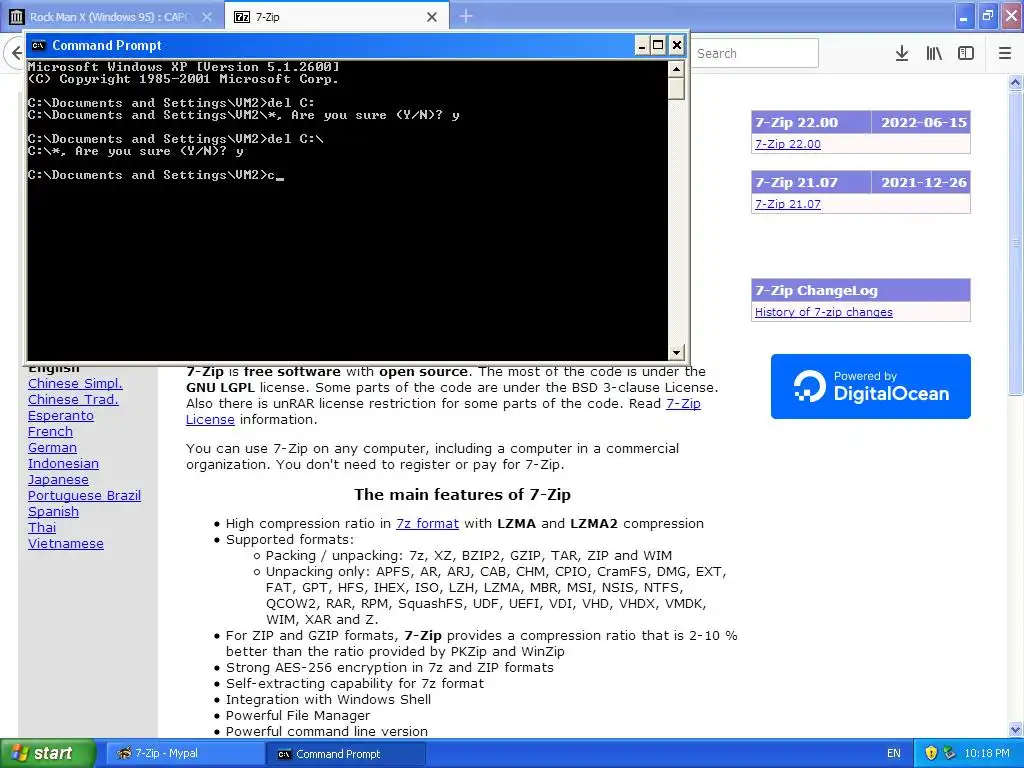Image resolution: width=1024 pixels, height=768 pixels.
Task: Switch to the 7-Zip browser tab
Action: point(336,16)
